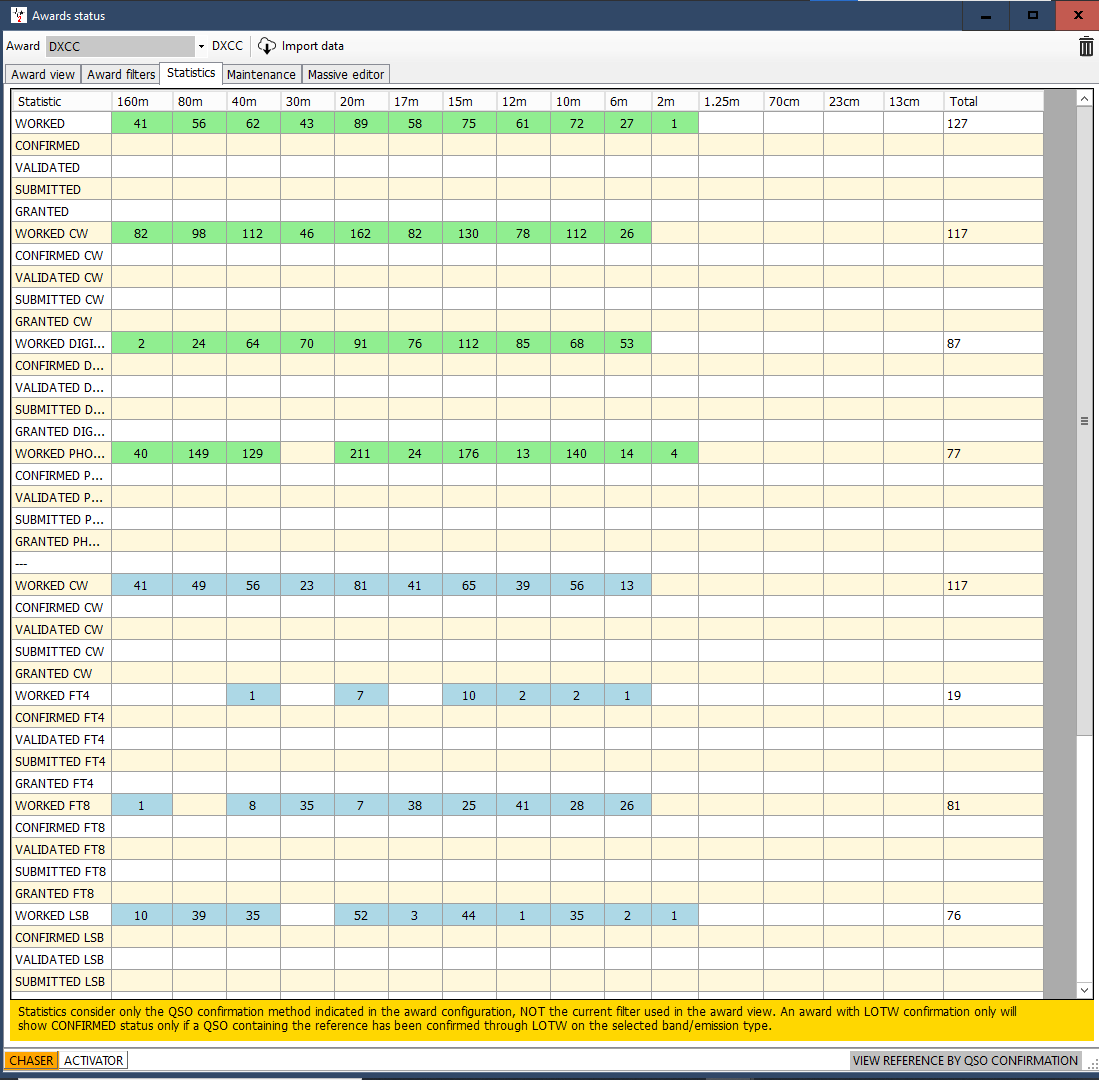Click the VALIDATED row label

[x=62, y=168]
